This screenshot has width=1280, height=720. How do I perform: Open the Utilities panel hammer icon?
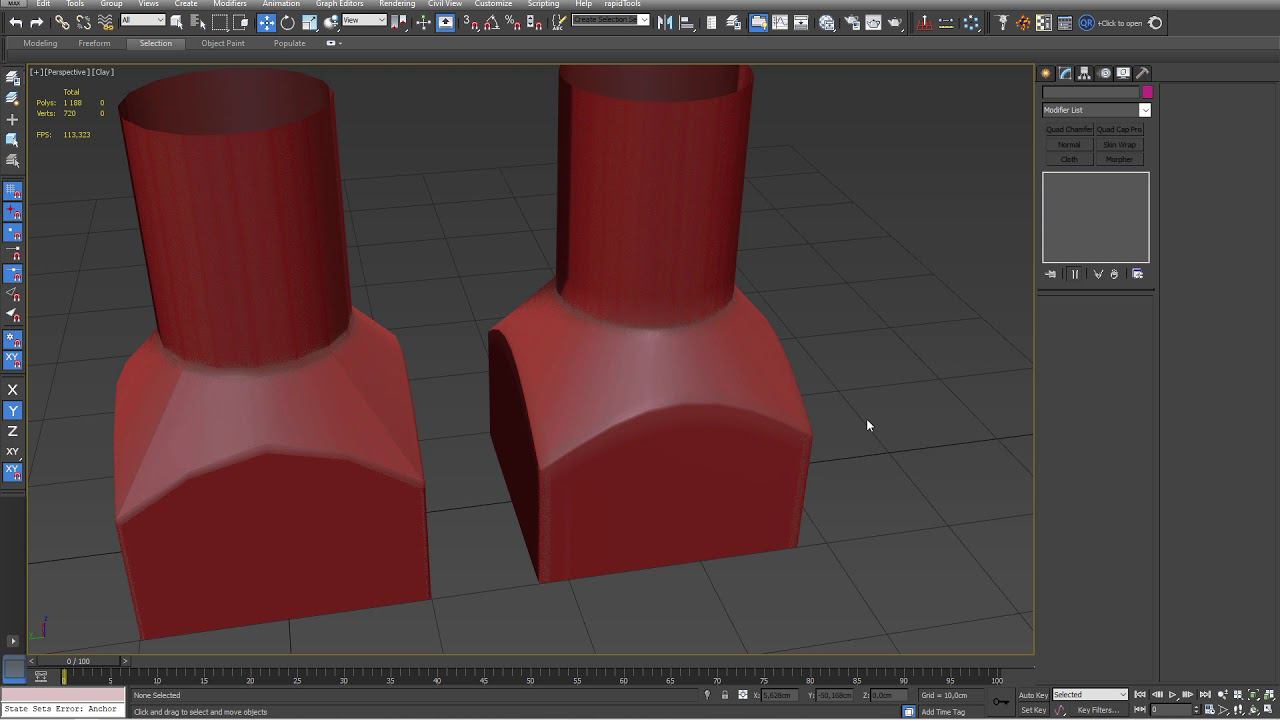point(1142,73)
